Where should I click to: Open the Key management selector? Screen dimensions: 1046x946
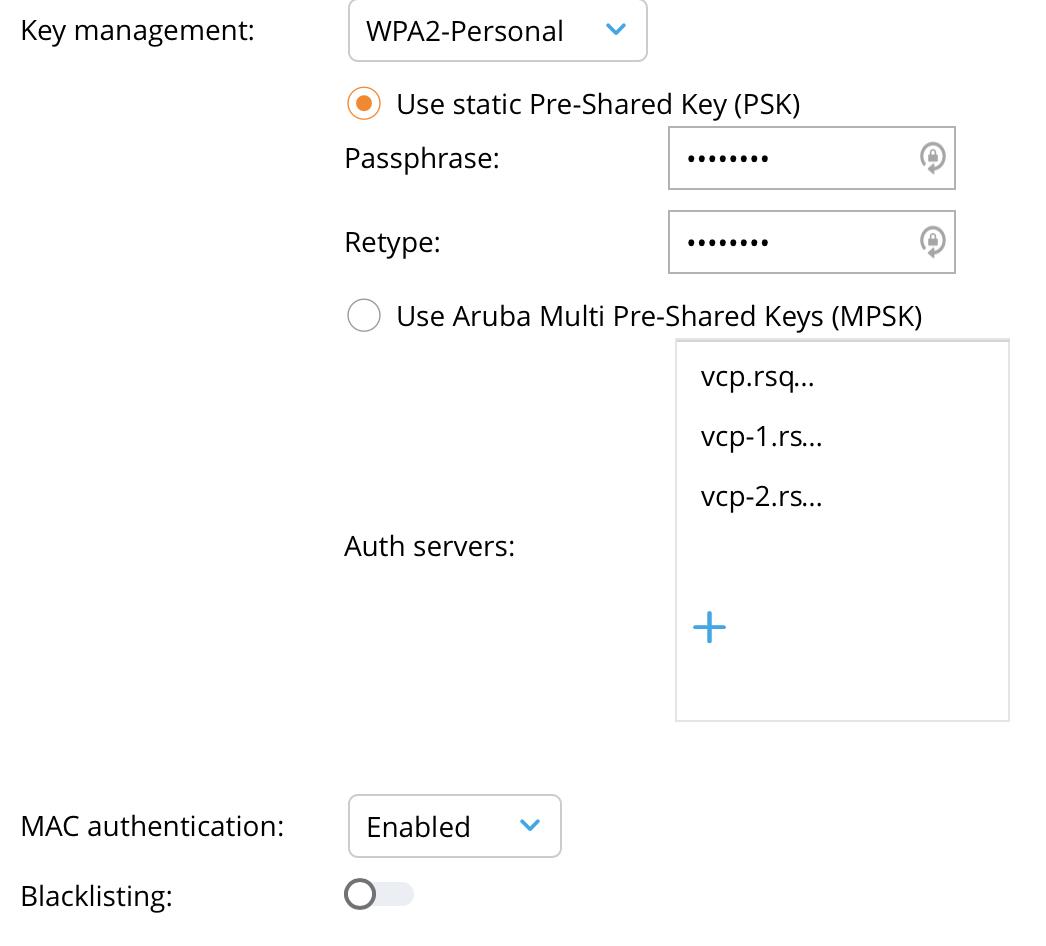497,31
